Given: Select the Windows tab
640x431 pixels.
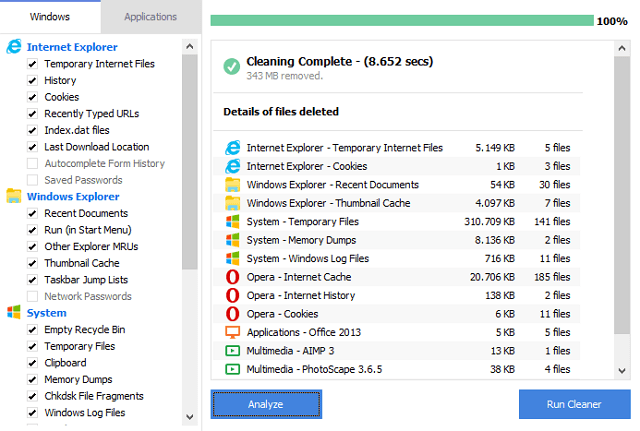Looking at the screenshot, I should 50,17.
